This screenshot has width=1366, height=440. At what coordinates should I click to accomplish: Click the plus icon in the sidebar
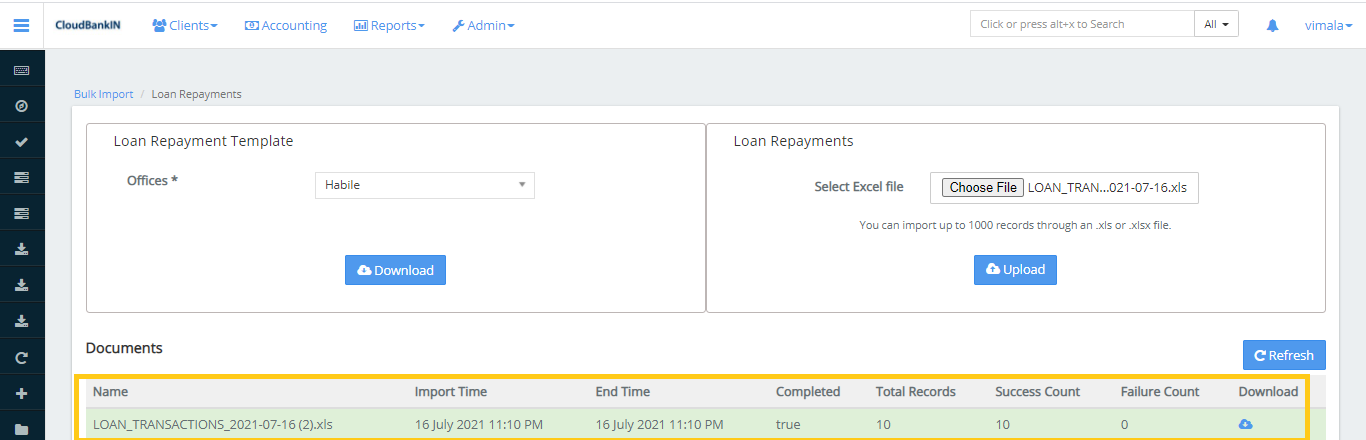pos(21,393)
